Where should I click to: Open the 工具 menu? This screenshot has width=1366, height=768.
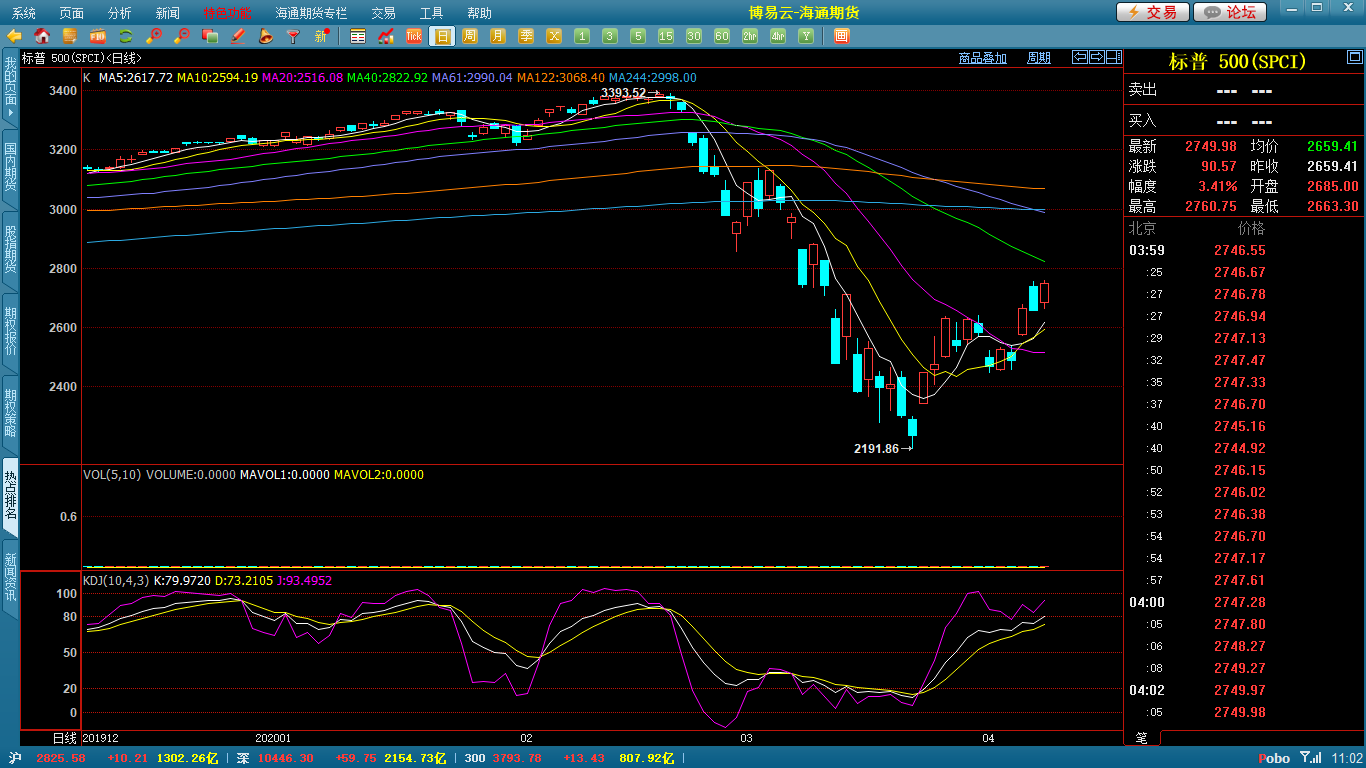point(432,13)
